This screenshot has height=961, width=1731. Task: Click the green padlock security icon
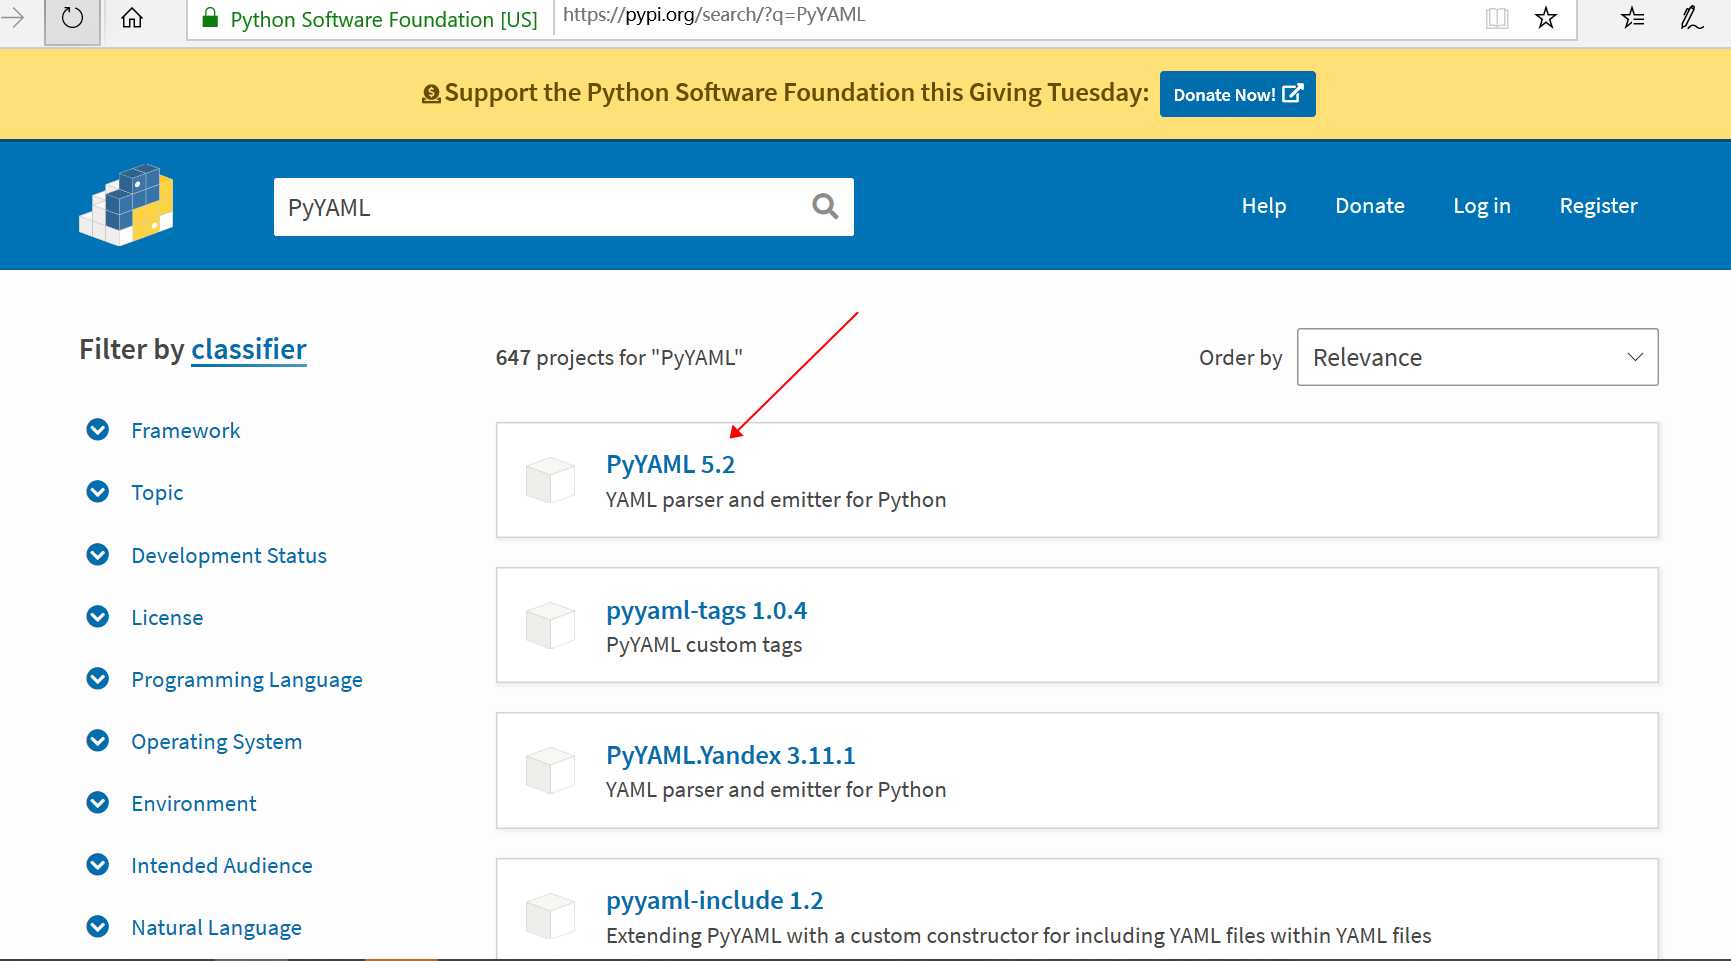point(210,18)
